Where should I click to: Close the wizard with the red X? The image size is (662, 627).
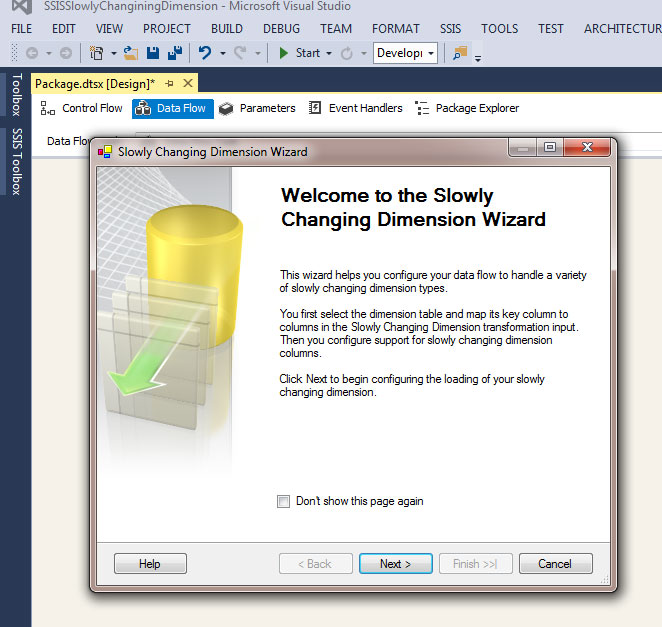coord(587,147)
